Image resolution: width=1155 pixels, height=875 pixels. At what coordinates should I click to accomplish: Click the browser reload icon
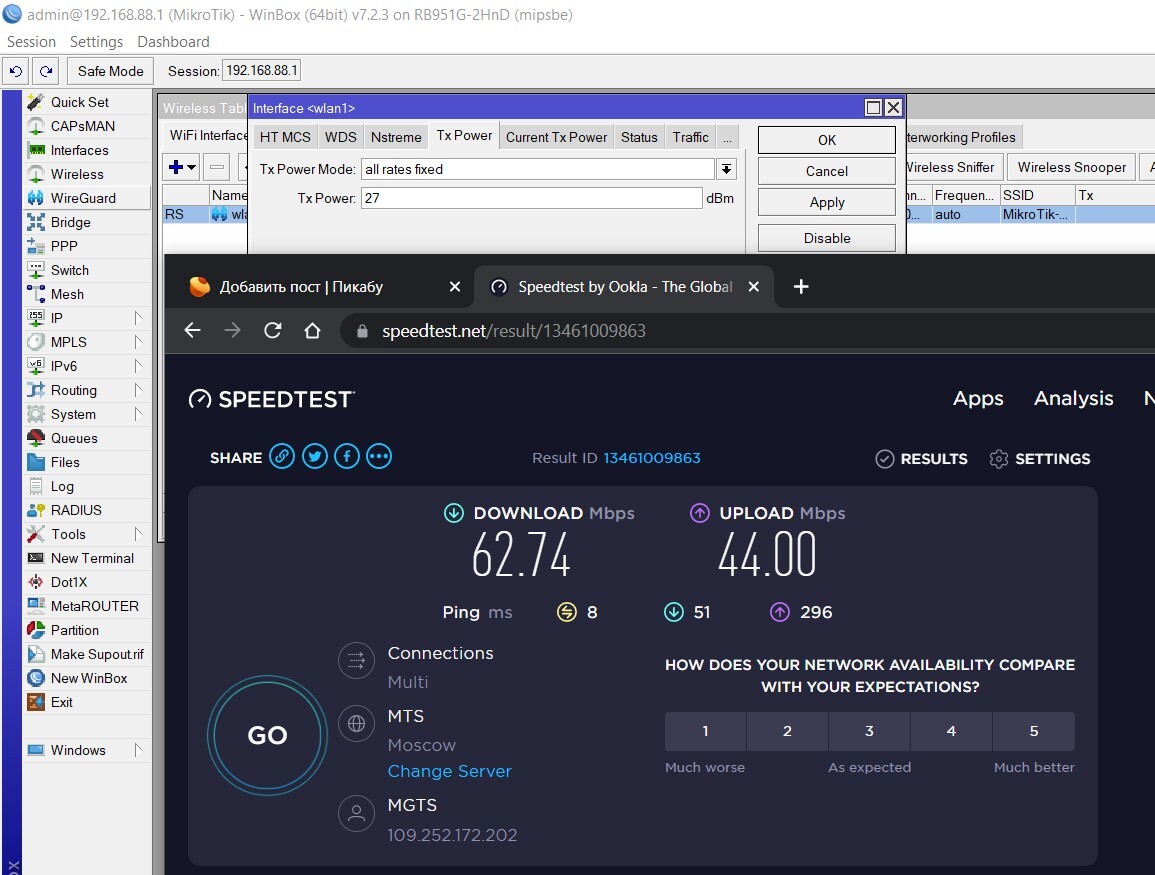click(272, 331)
